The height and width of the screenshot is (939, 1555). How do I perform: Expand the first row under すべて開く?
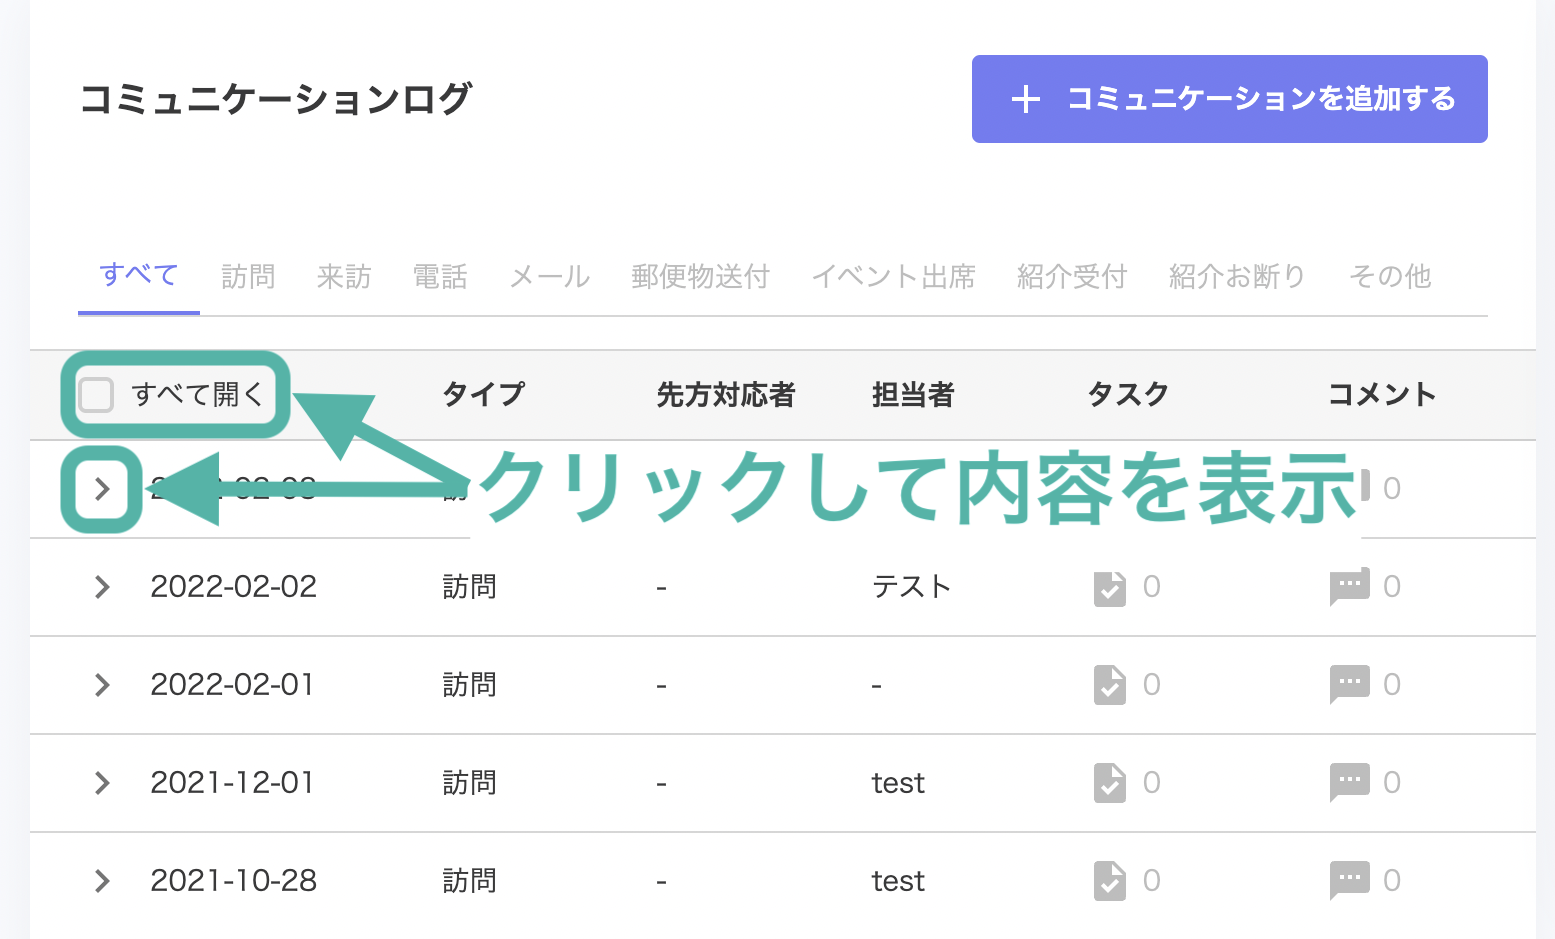[x=102, y=489]
